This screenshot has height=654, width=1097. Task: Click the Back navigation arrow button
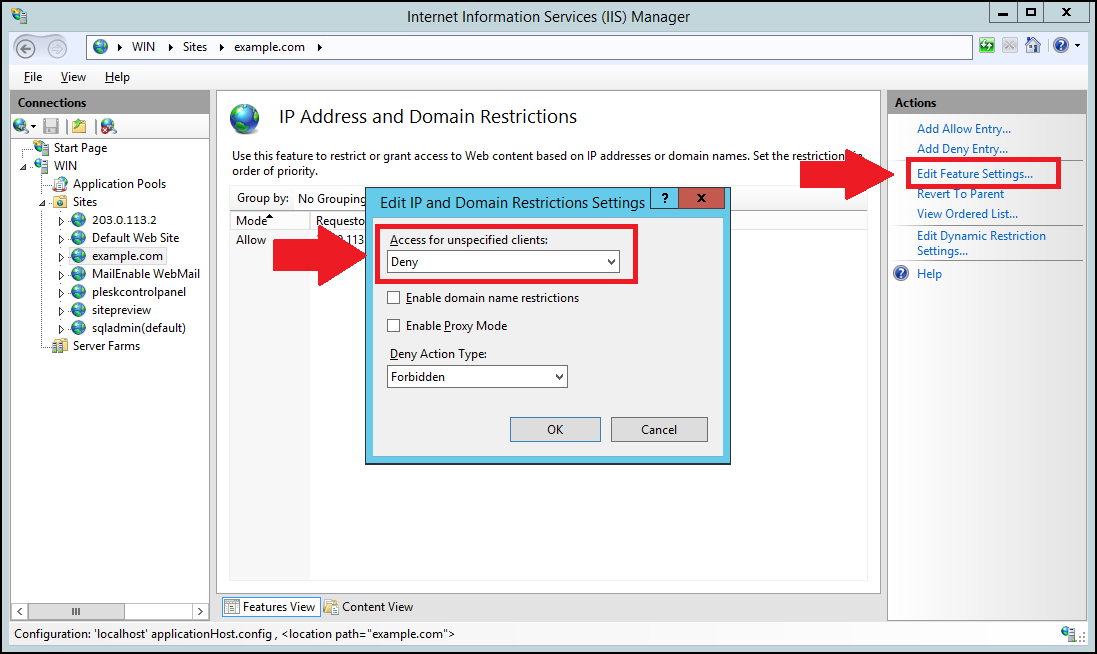point(26,48)
